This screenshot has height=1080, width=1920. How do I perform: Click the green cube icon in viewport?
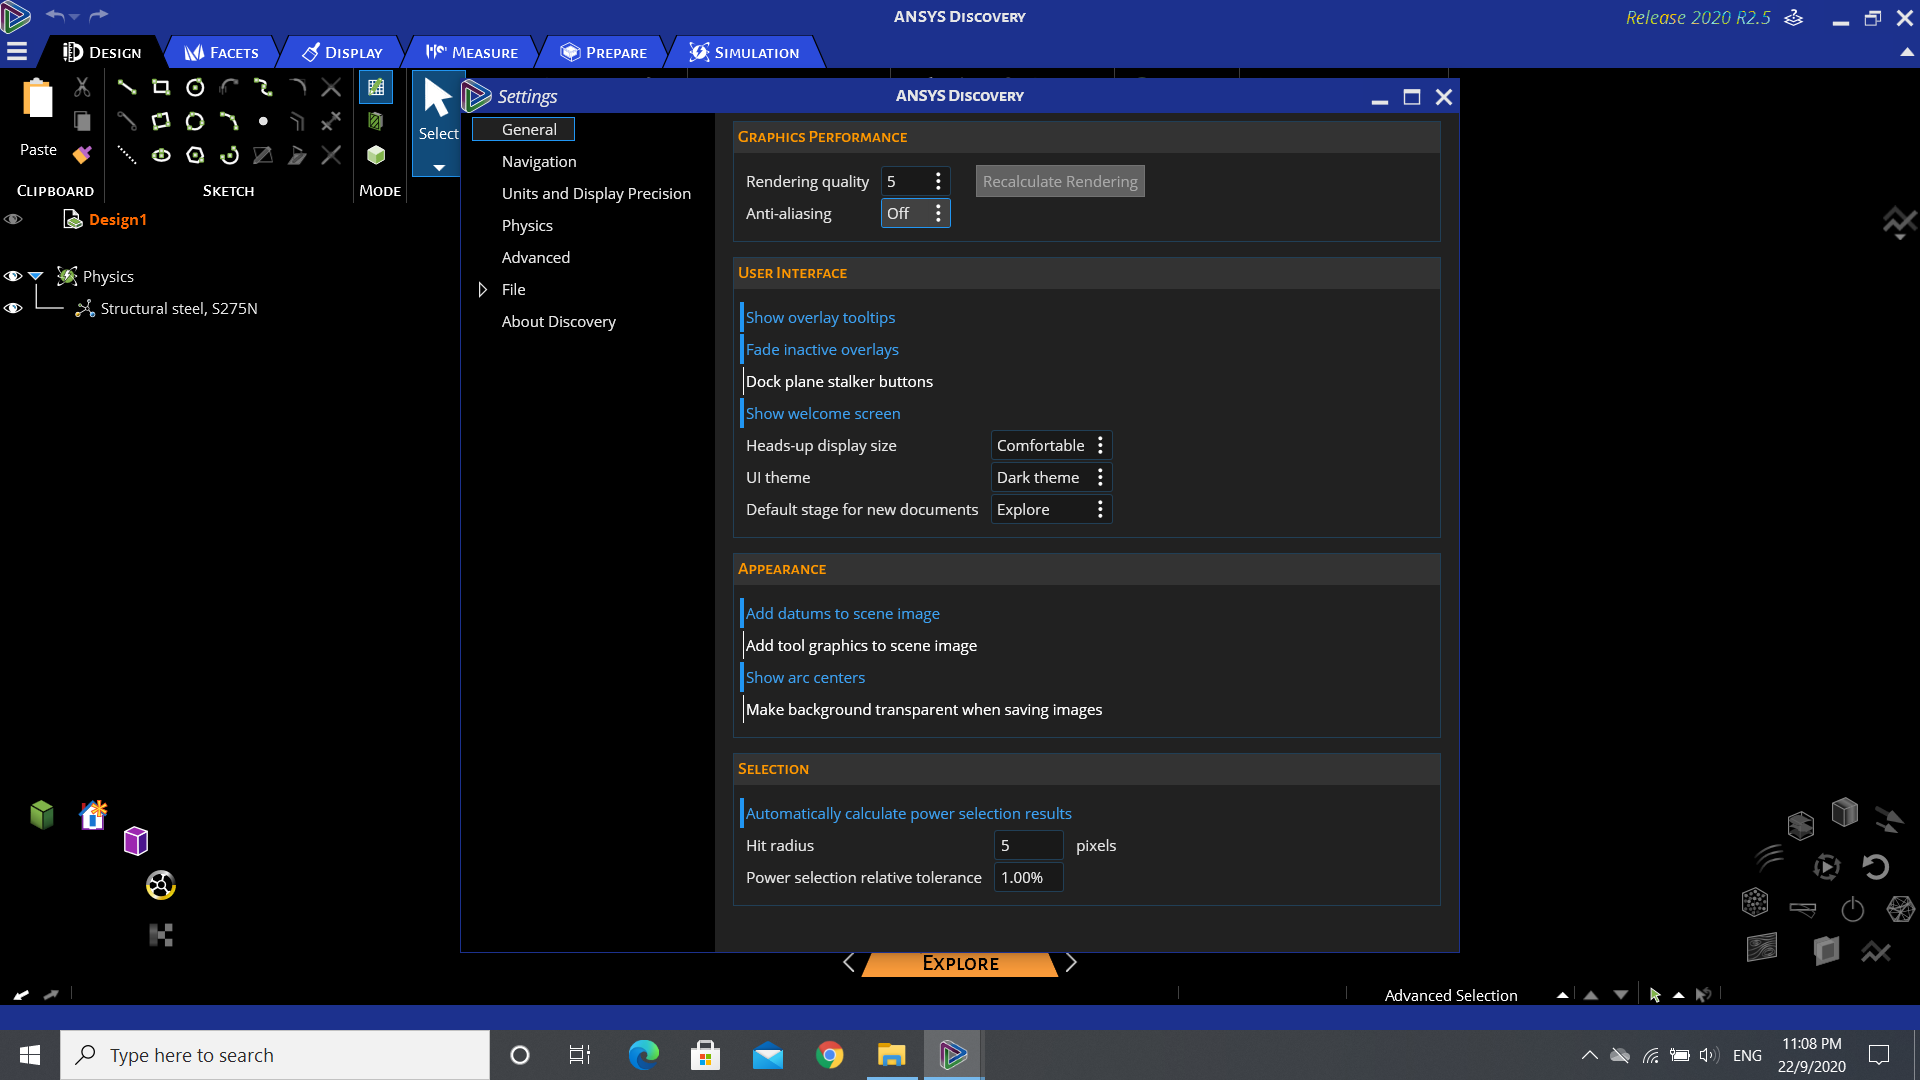pos(42,815)
